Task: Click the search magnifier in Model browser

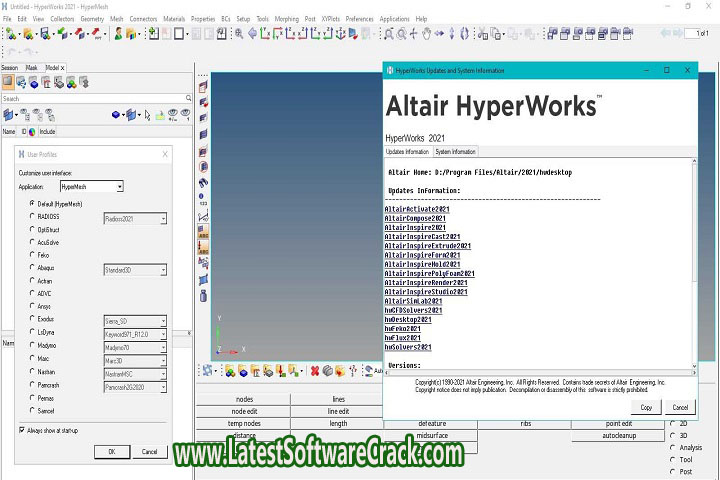Action: 188,98
